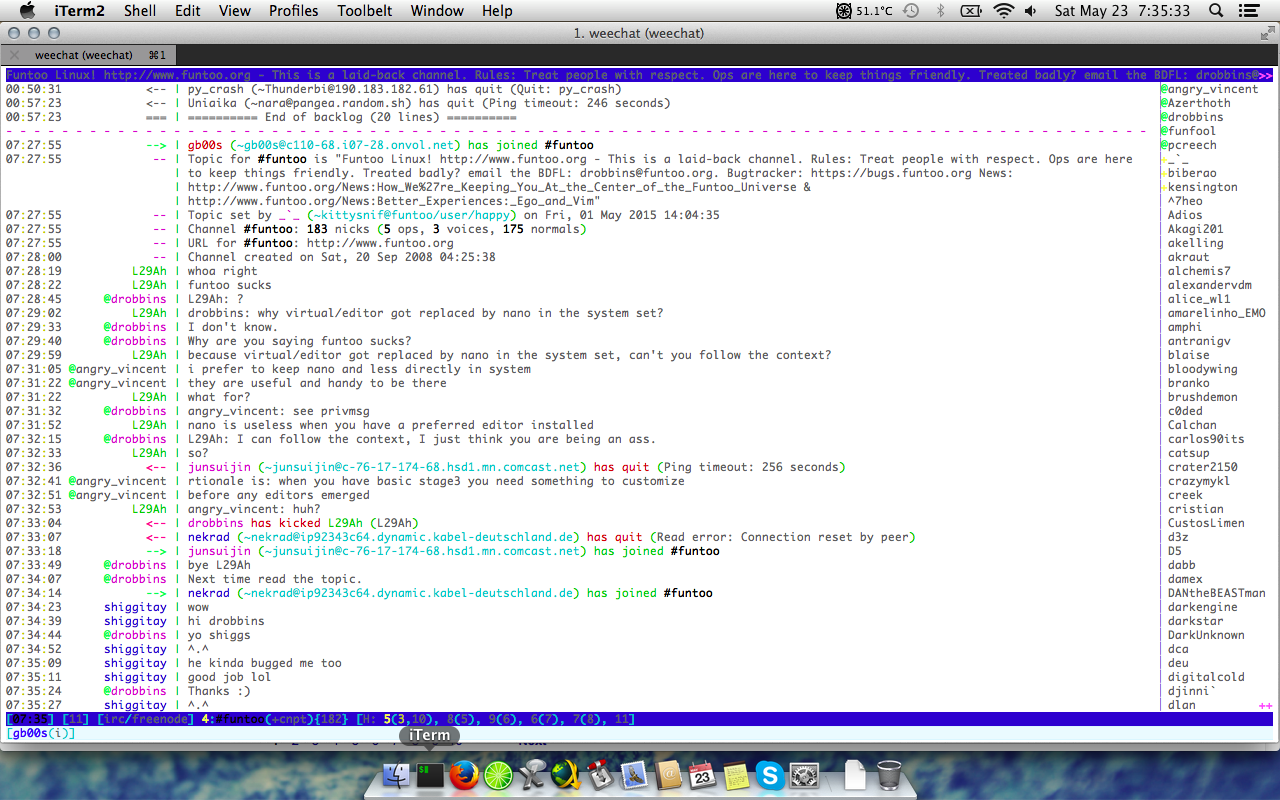Click @angry_vincent in the nick list
Viewport: 1280px width, 800px height.
pyautogui.click(x=1209, y=89)
